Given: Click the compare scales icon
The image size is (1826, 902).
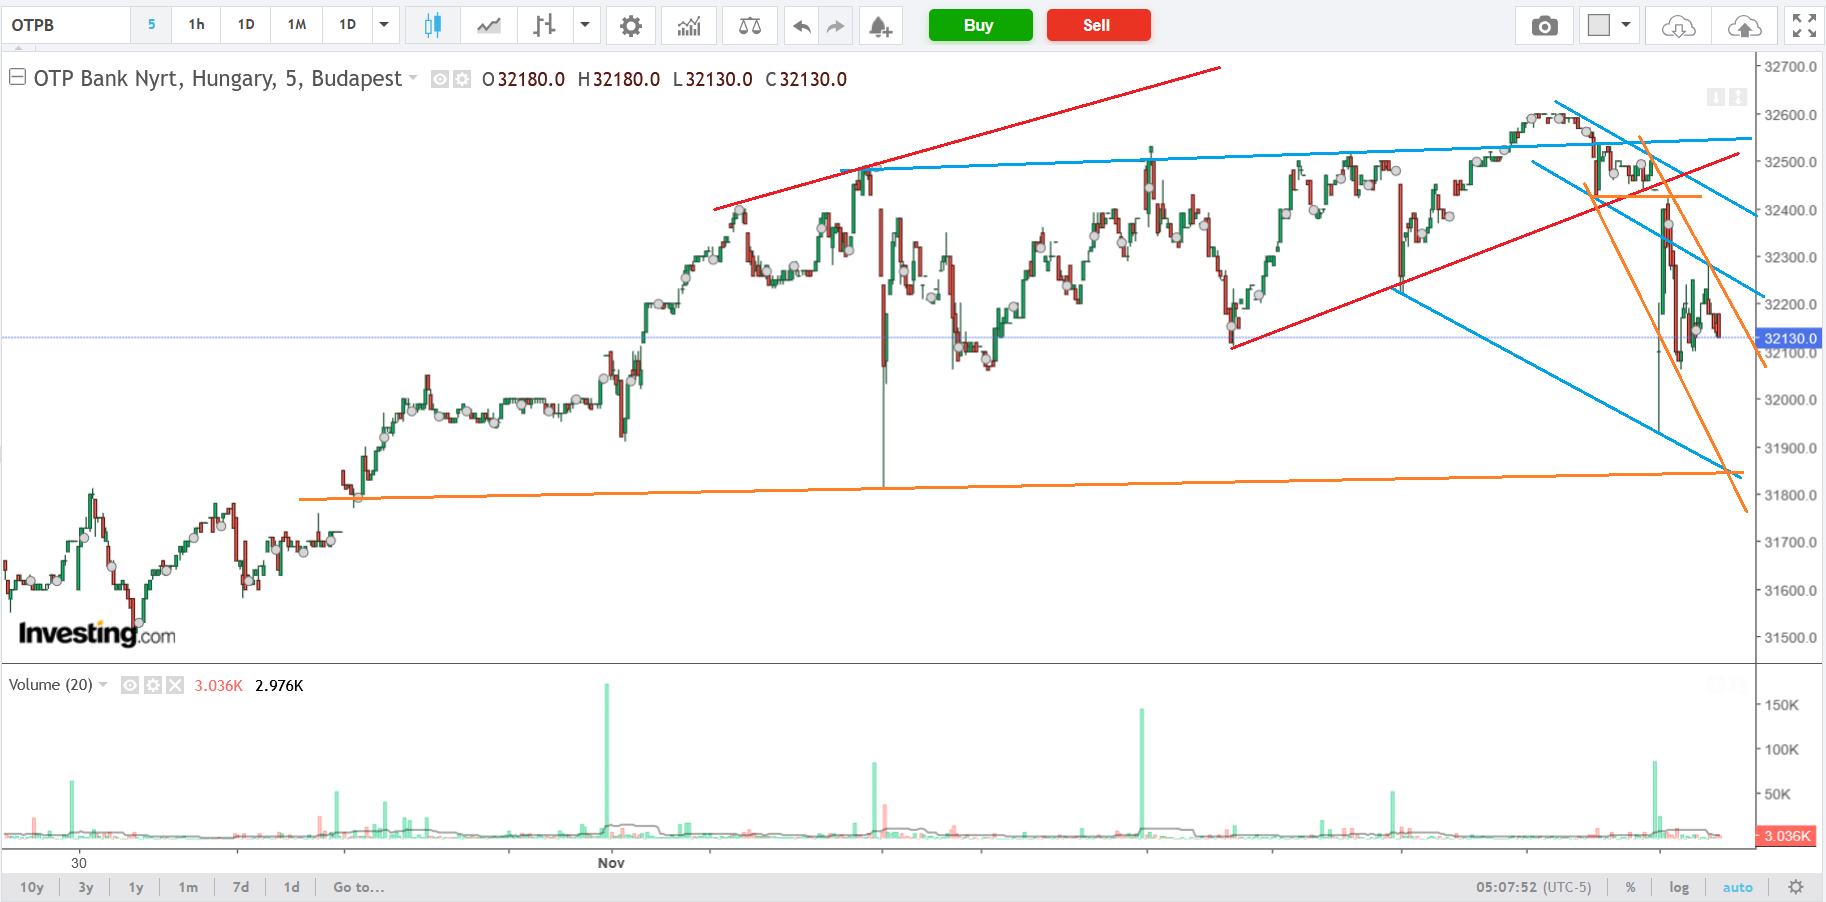Looking at the screenshot, I should coord(749,25).
